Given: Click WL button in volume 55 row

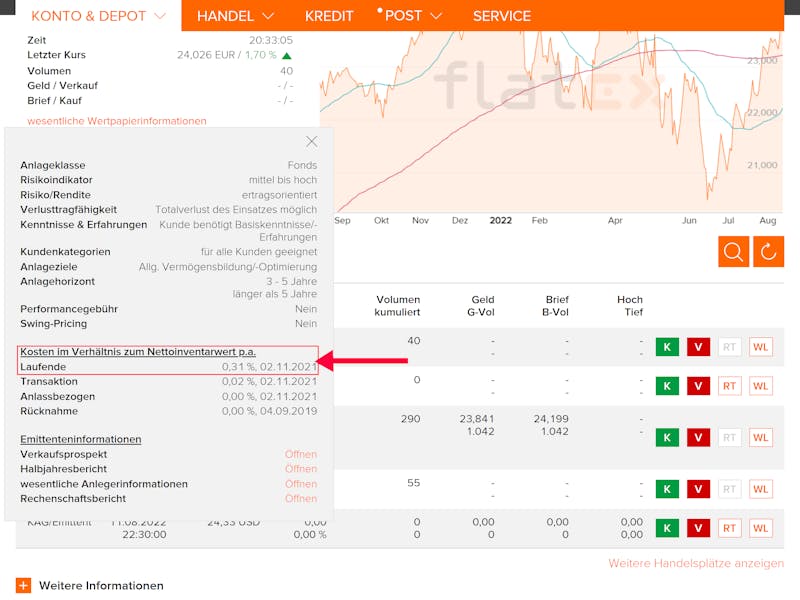Looking at the screenshot, I should point(760,489).
